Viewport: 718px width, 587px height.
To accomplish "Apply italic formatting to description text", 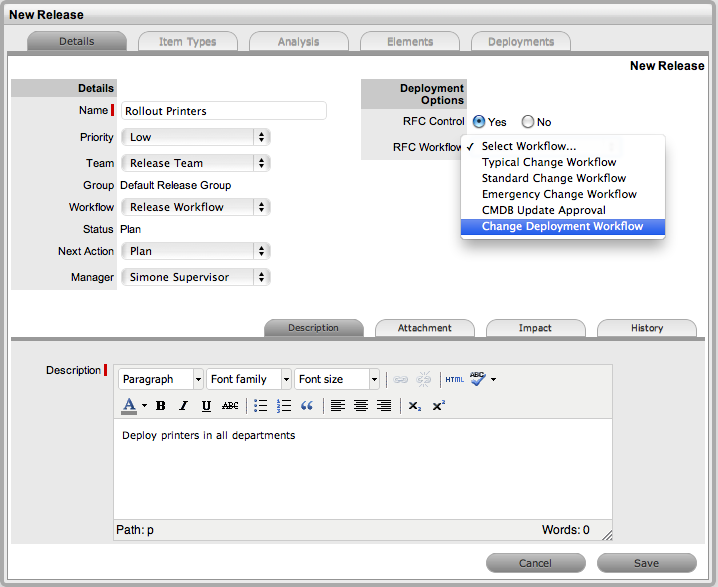I will tap(183, 405).
